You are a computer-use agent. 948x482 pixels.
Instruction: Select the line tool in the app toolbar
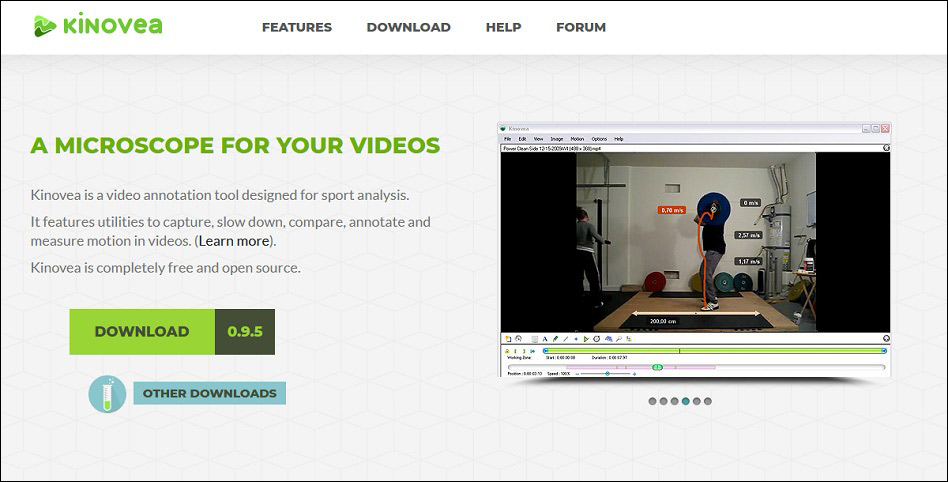(x=566, y=339)
